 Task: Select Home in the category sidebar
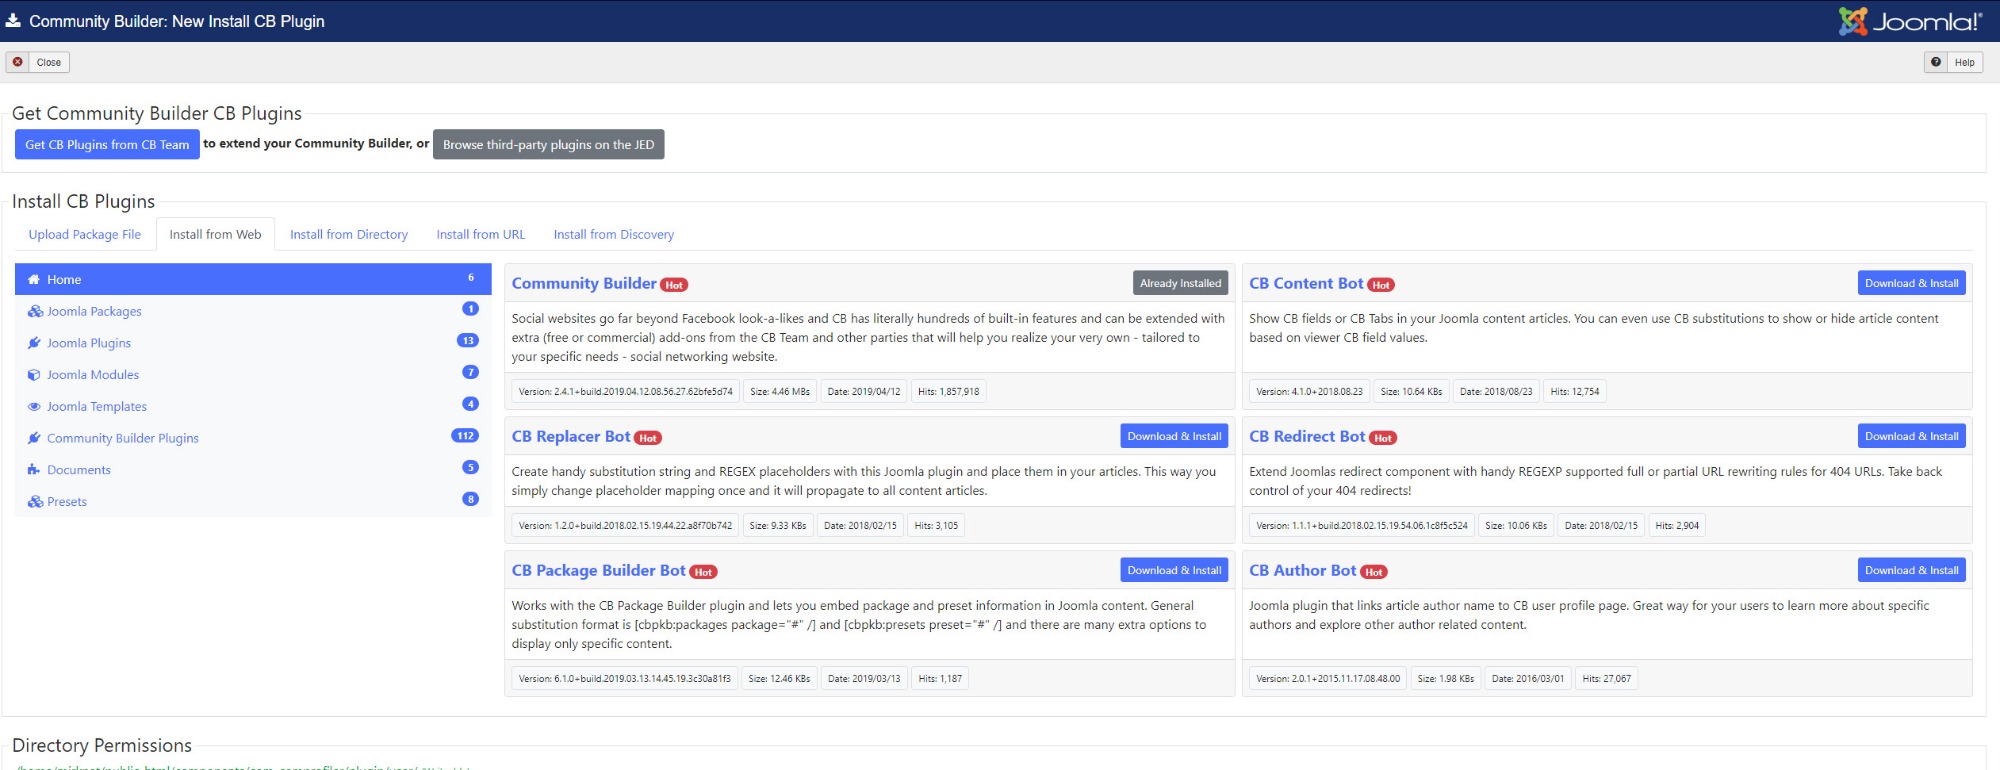tap(253, 279)
